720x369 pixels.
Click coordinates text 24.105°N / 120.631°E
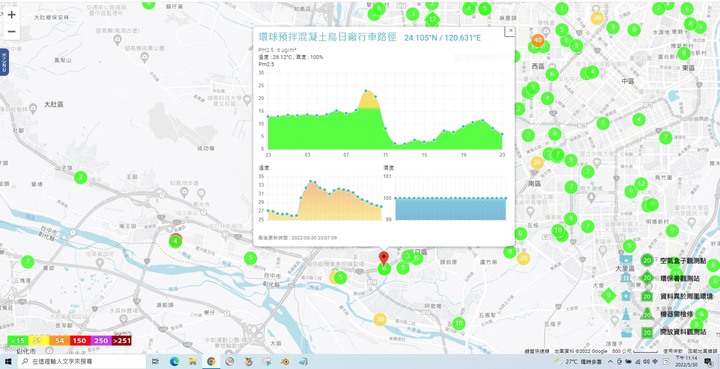coord(442,38)
